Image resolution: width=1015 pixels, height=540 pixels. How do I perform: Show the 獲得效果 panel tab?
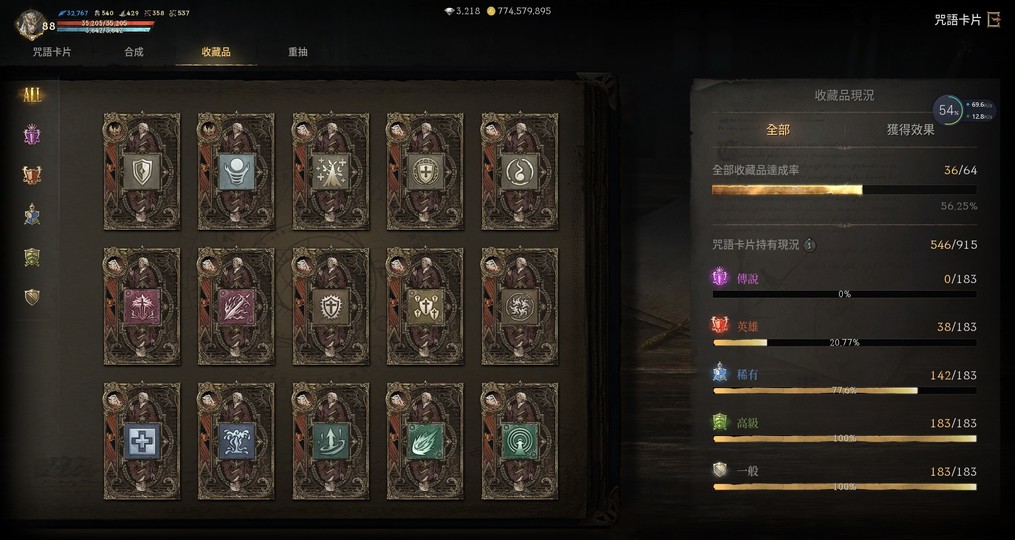(911, 130)
